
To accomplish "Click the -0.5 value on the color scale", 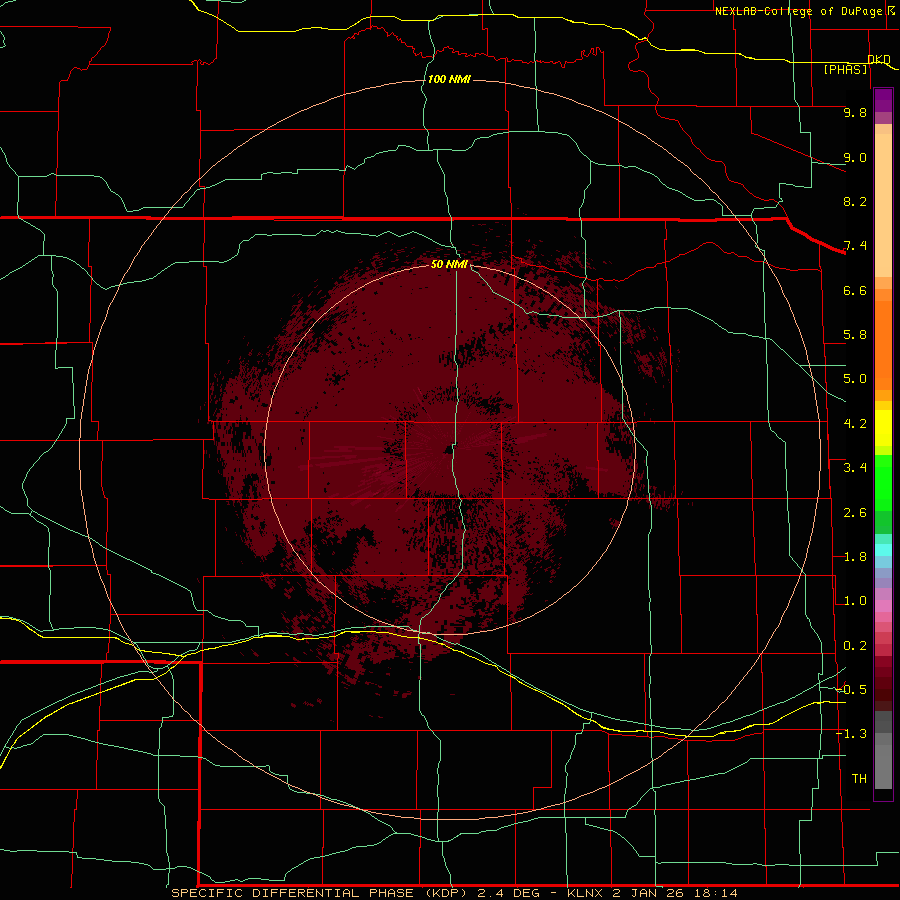I will 851,690.
